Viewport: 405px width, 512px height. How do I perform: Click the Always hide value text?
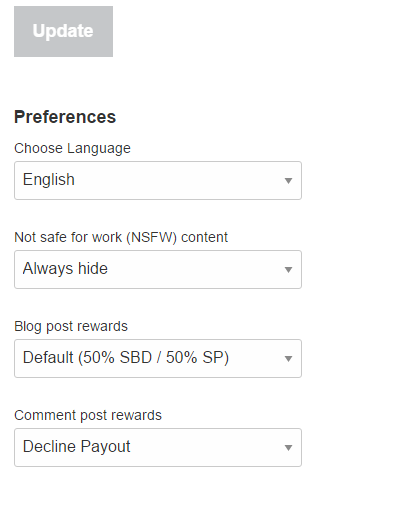pyautogui.click(x=65, y=268)
